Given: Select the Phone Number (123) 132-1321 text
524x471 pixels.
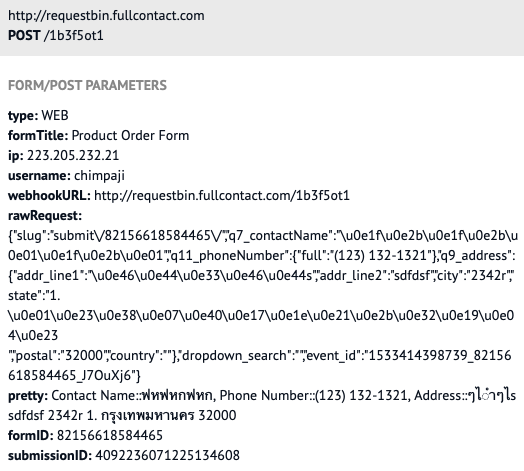Looking at the screenshot, I should (312, 395).
